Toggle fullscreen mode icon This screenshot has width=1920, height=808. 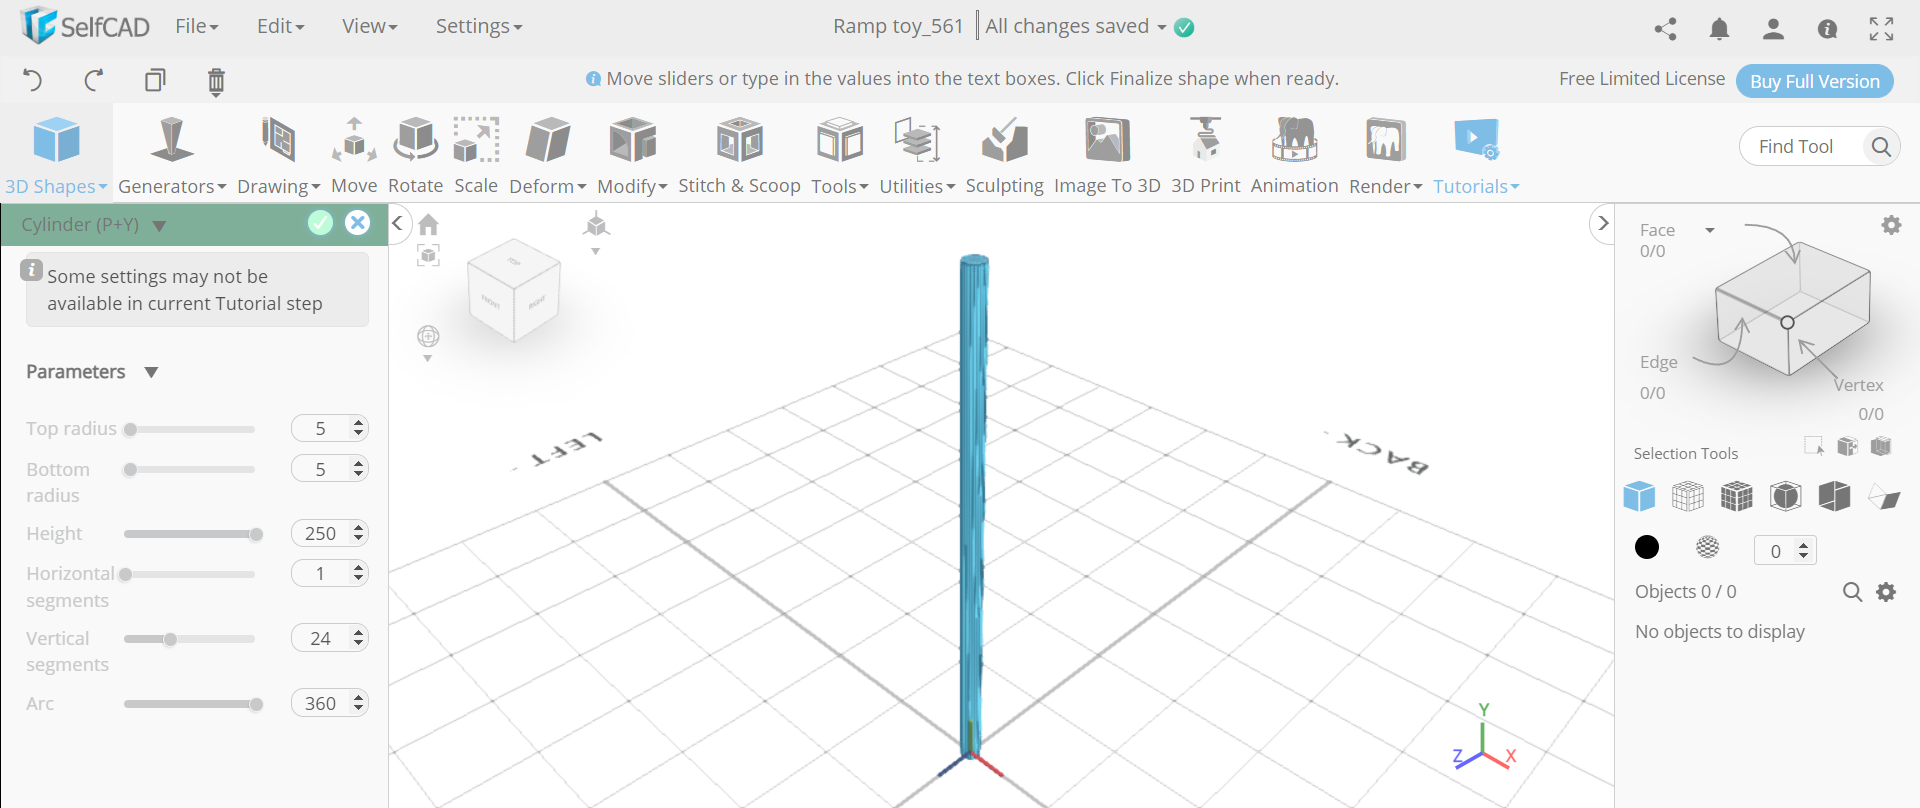[x=1881, y=29]
